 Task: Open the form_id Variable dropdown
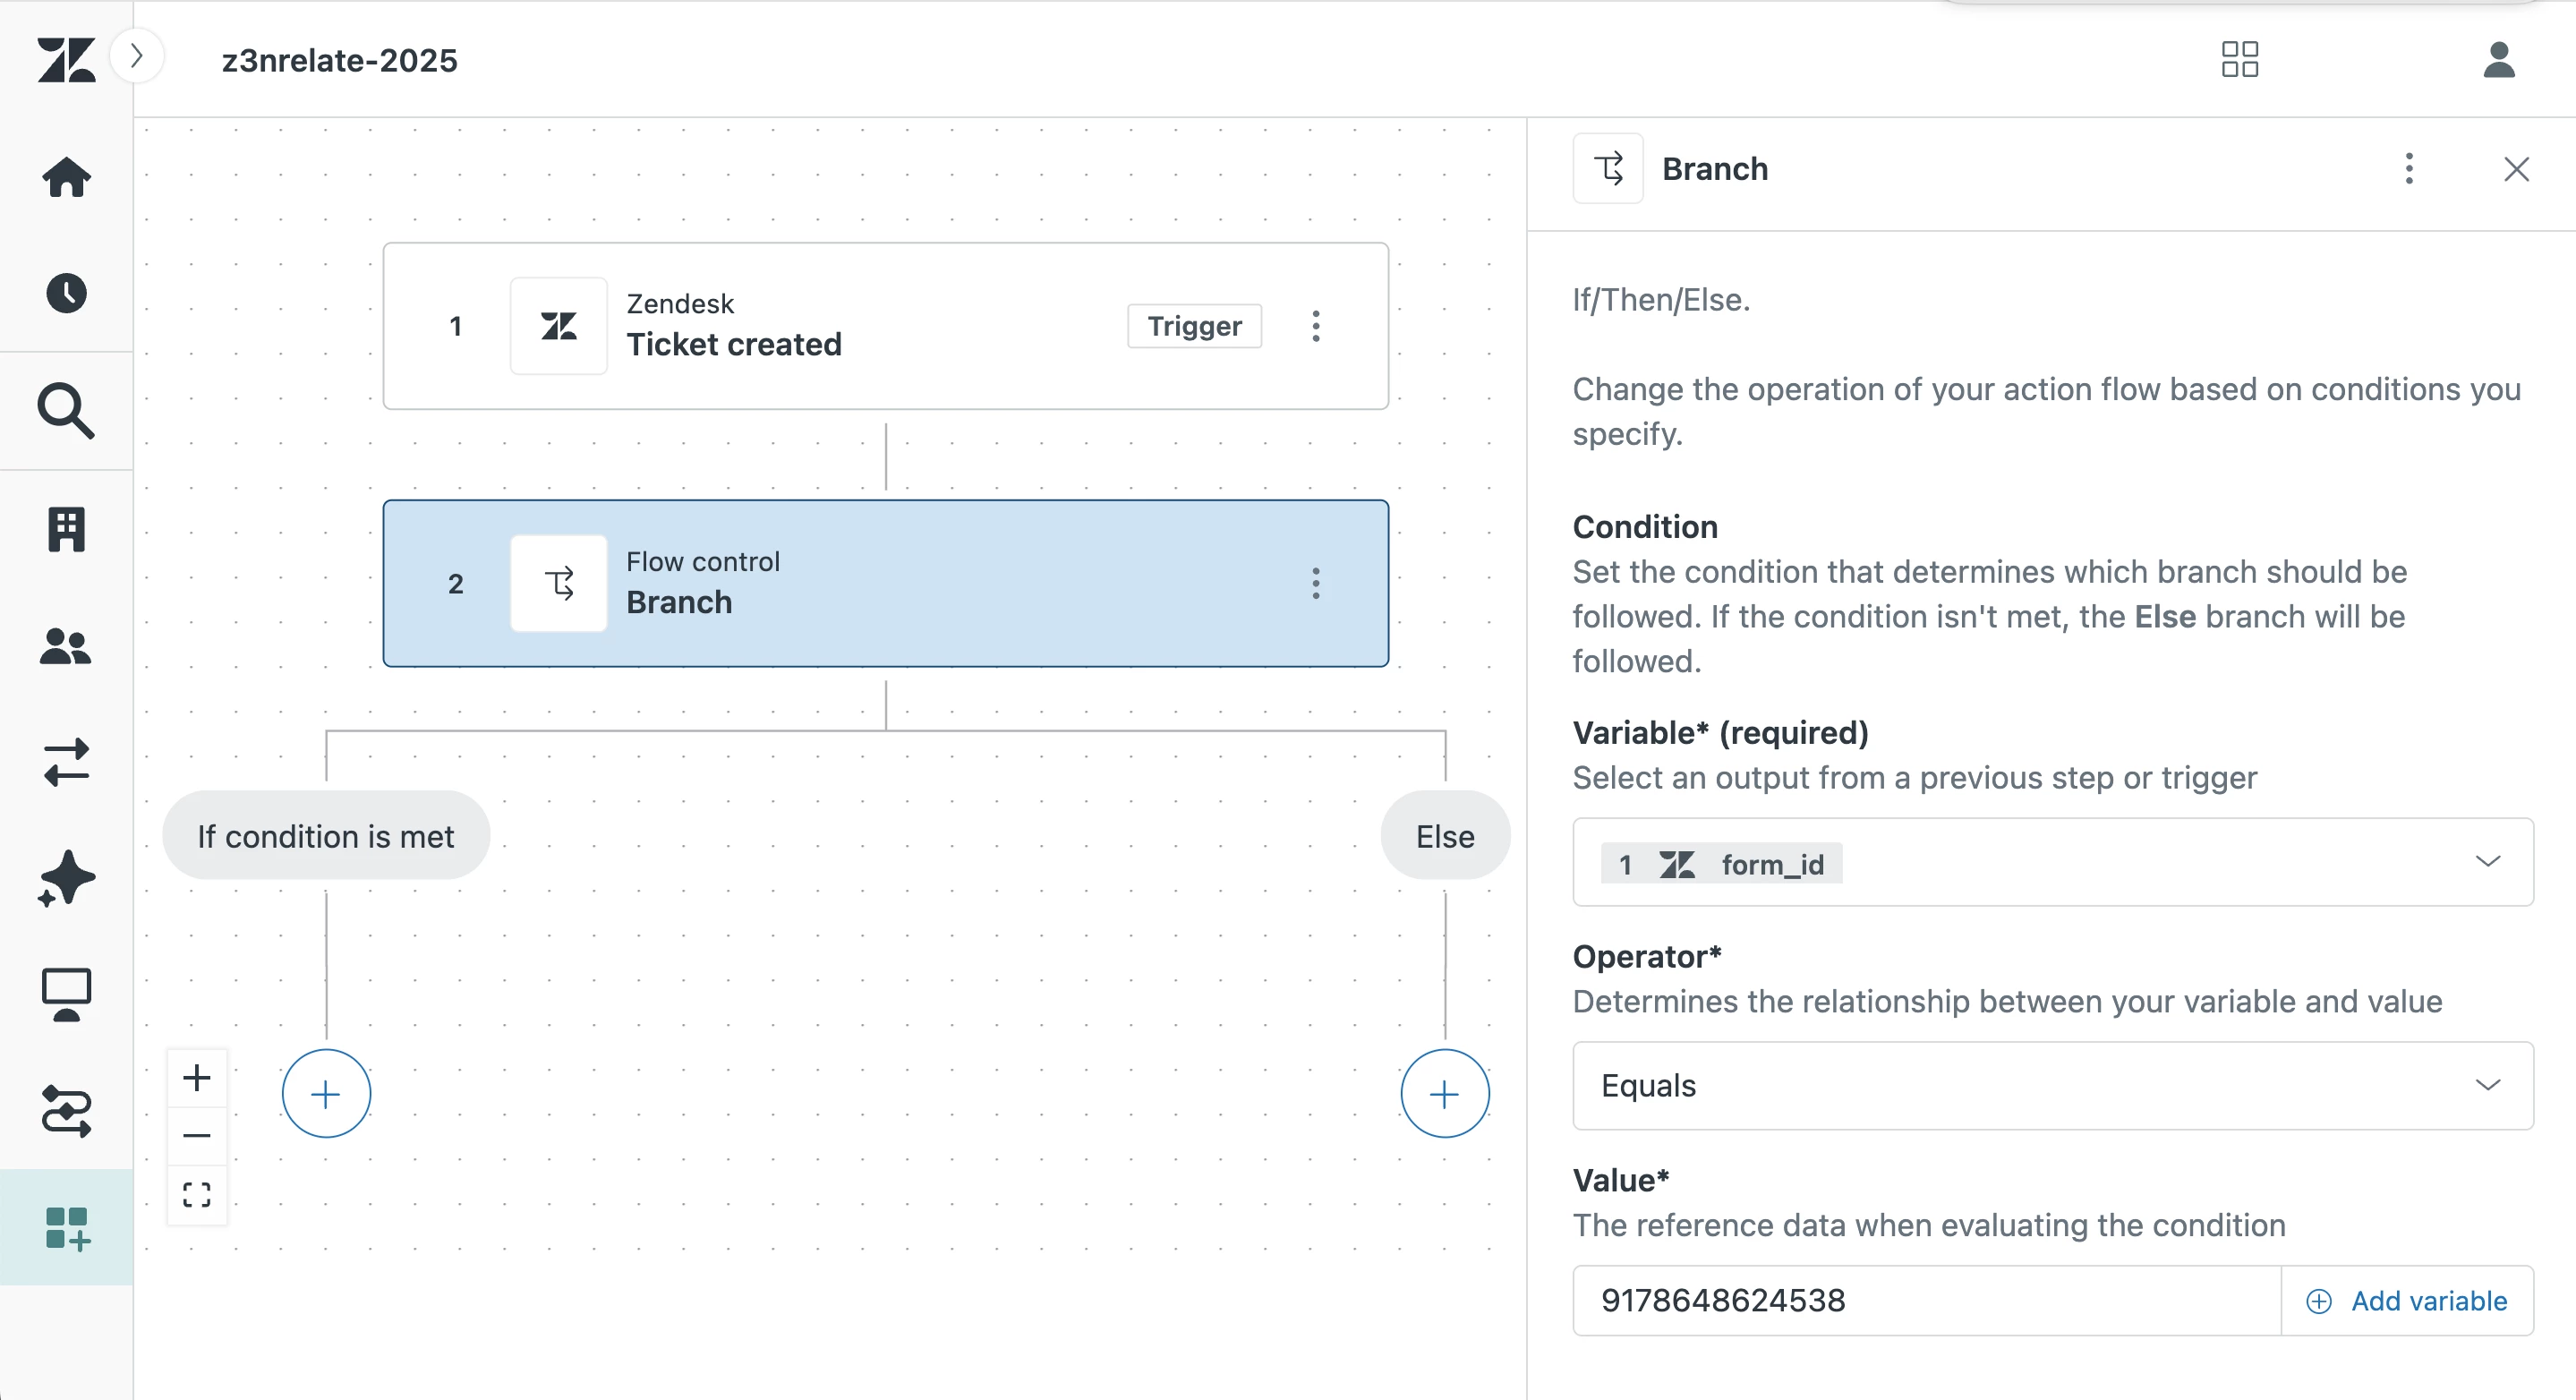point(2052,862)
